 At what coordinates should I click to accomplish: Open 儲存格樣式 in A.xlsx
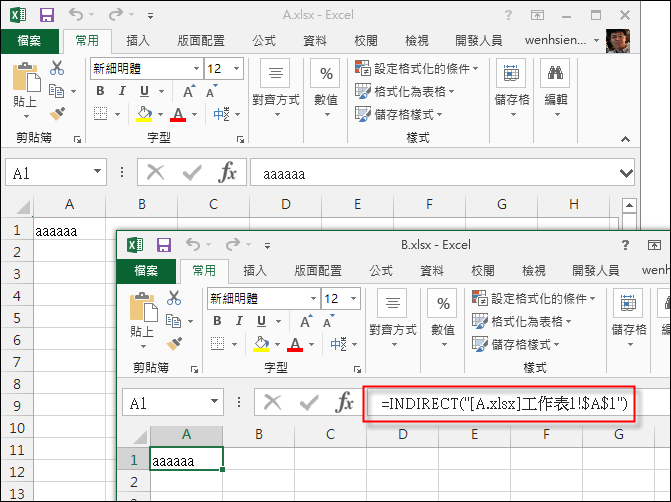pyautogui.click(x=398, y=114)
